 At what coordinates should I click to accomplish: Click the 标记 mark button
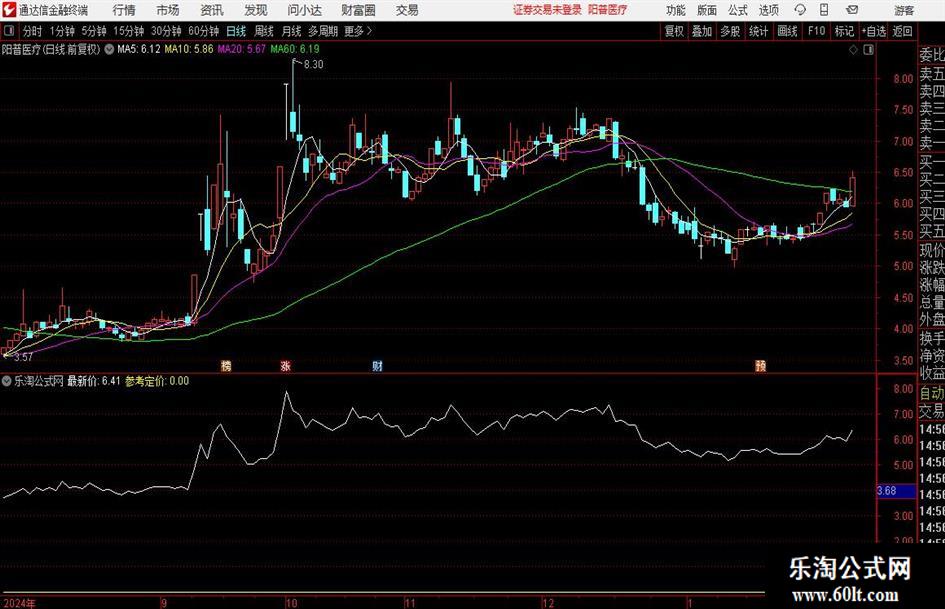(844, 31)
